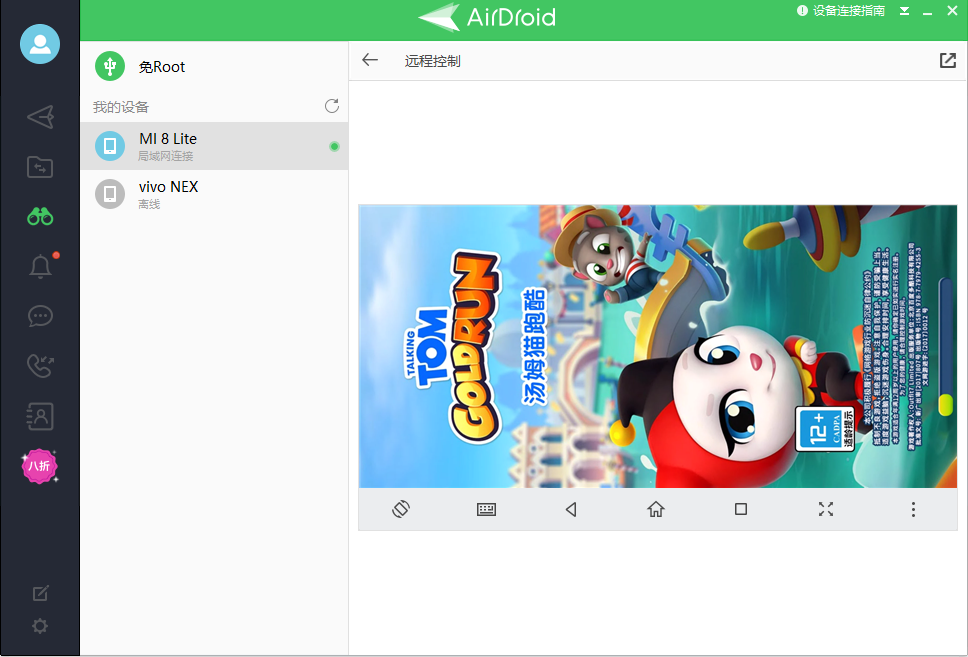
Task: Open the 设备连接指南 link
Action: point(841,10)
